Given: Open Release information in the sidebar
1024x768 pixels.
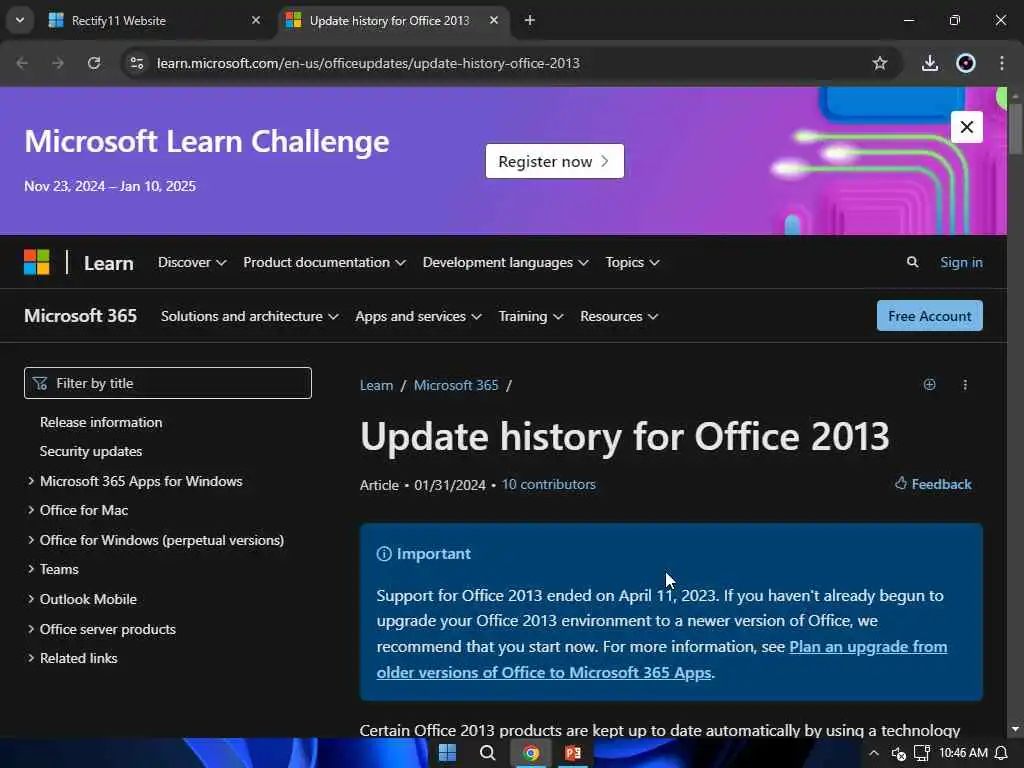Looking at the screenshot, I should coord(101,423).
